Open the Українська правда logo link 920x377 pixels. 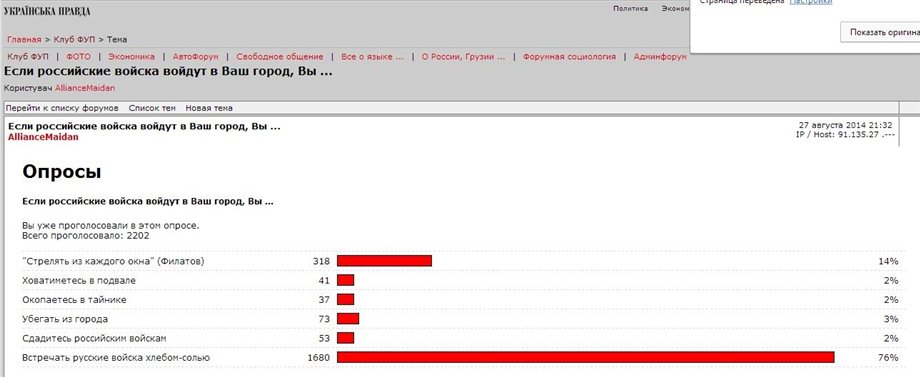pos(47,11)
